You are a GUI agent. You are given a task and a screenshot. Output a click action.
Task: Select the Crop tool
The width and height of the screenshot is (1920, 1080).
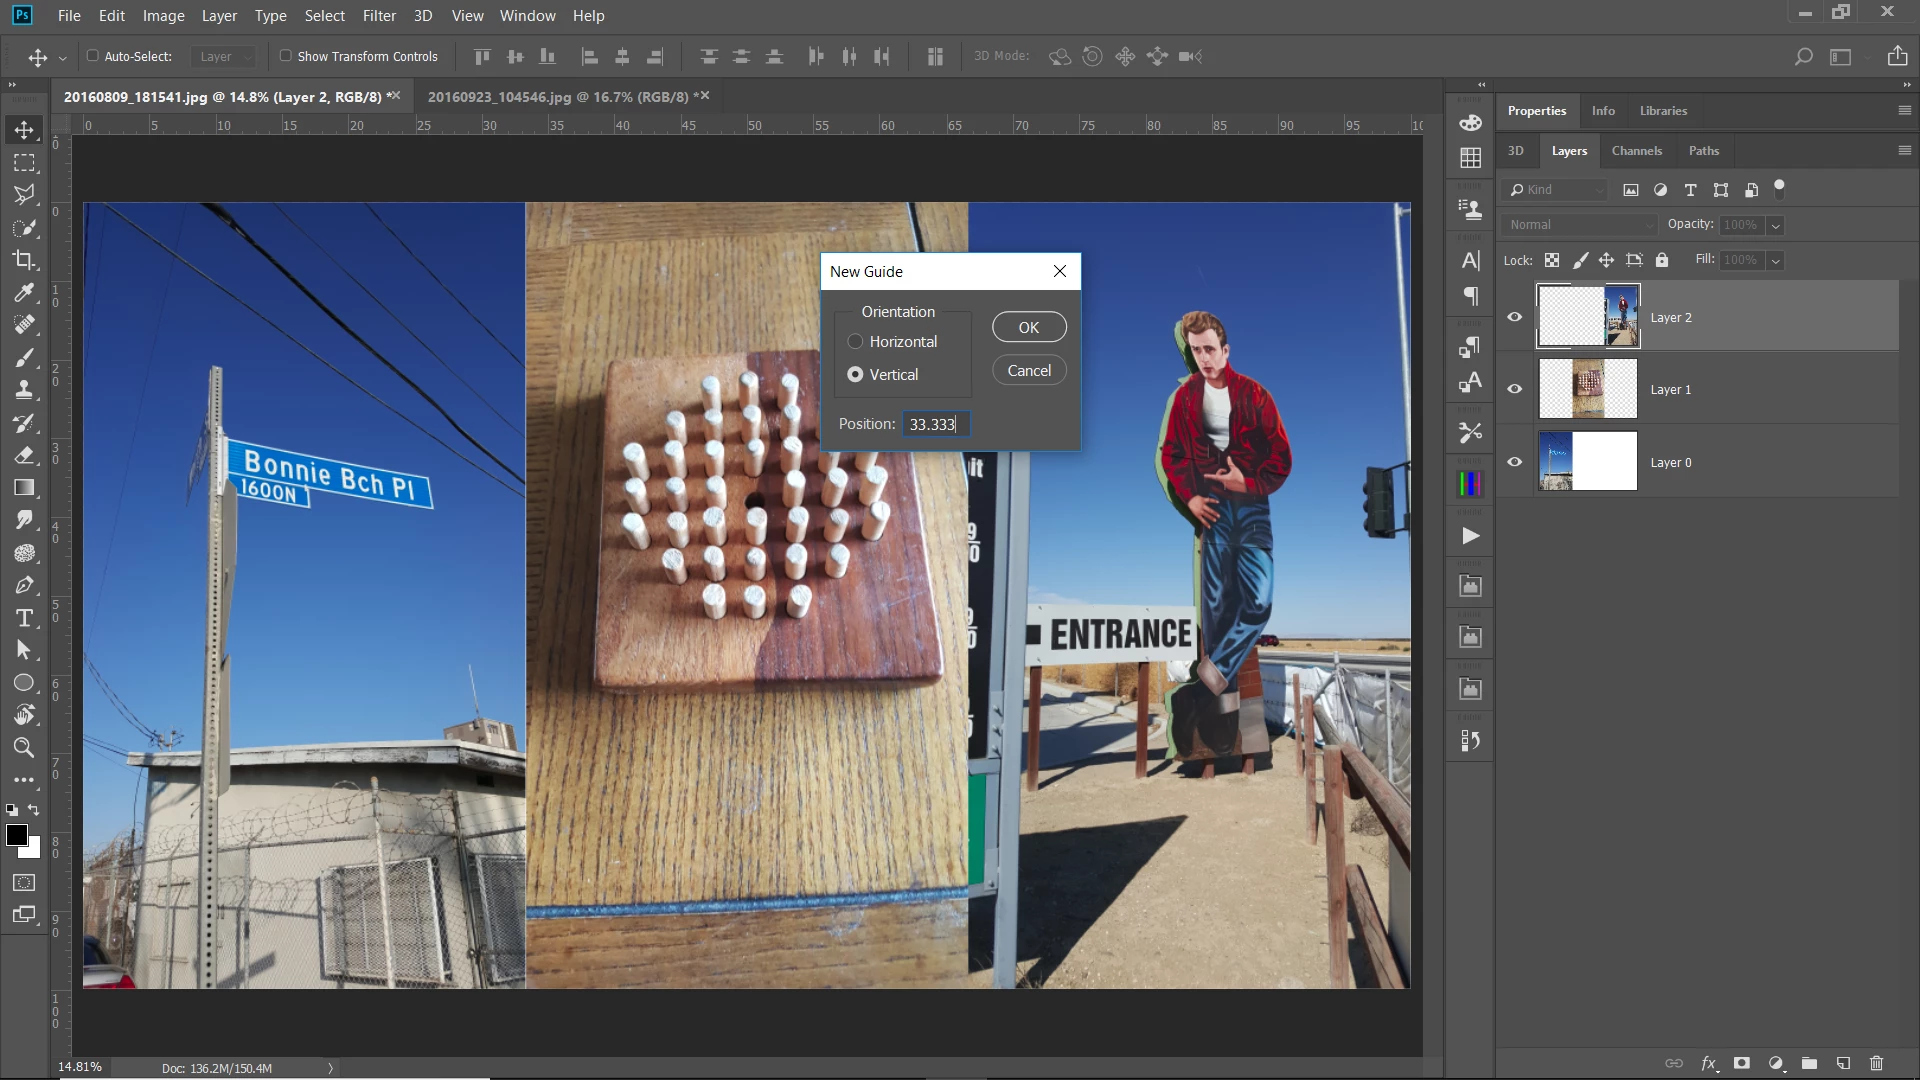click(x=24, y=260)
